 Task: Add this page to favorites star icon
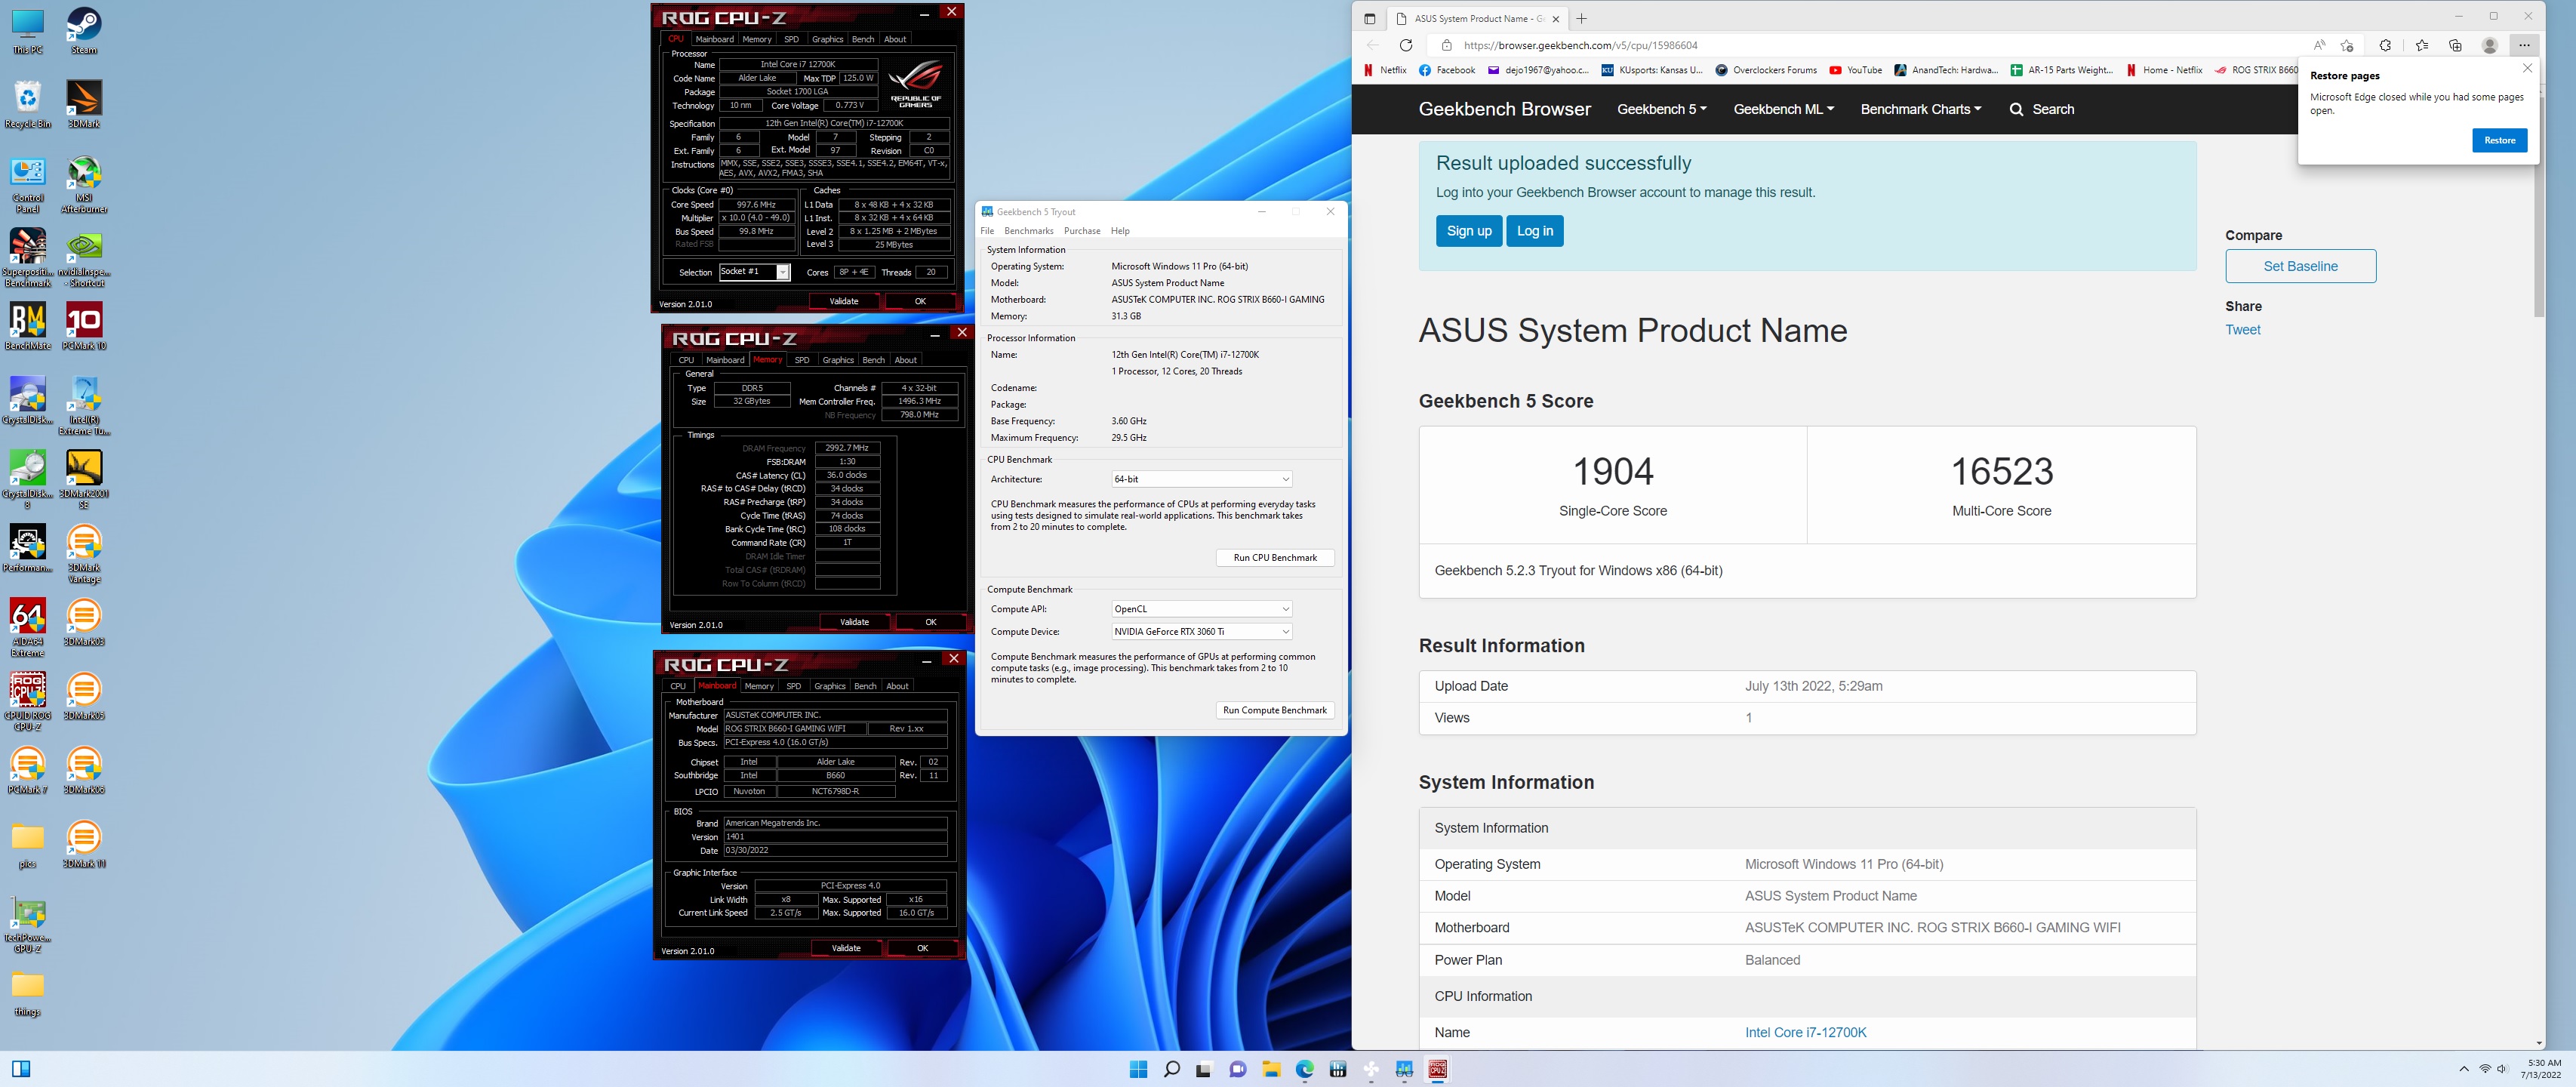pyautogui.click(x=2347, y=45)
